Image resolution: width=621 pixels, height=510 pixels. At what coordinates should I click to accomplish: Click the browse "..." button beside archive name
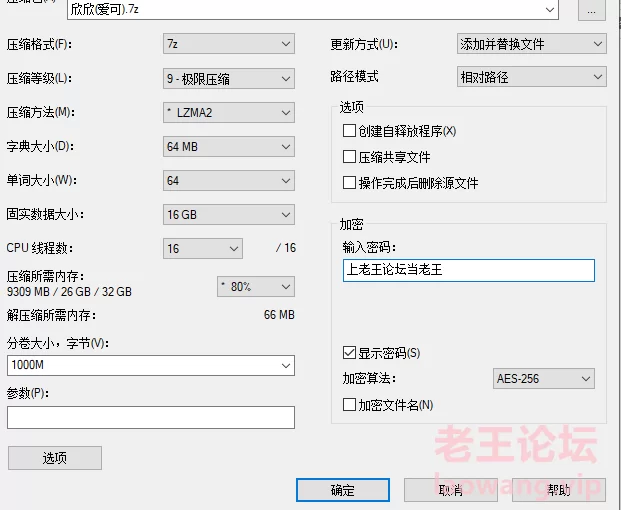pos(592,10)
